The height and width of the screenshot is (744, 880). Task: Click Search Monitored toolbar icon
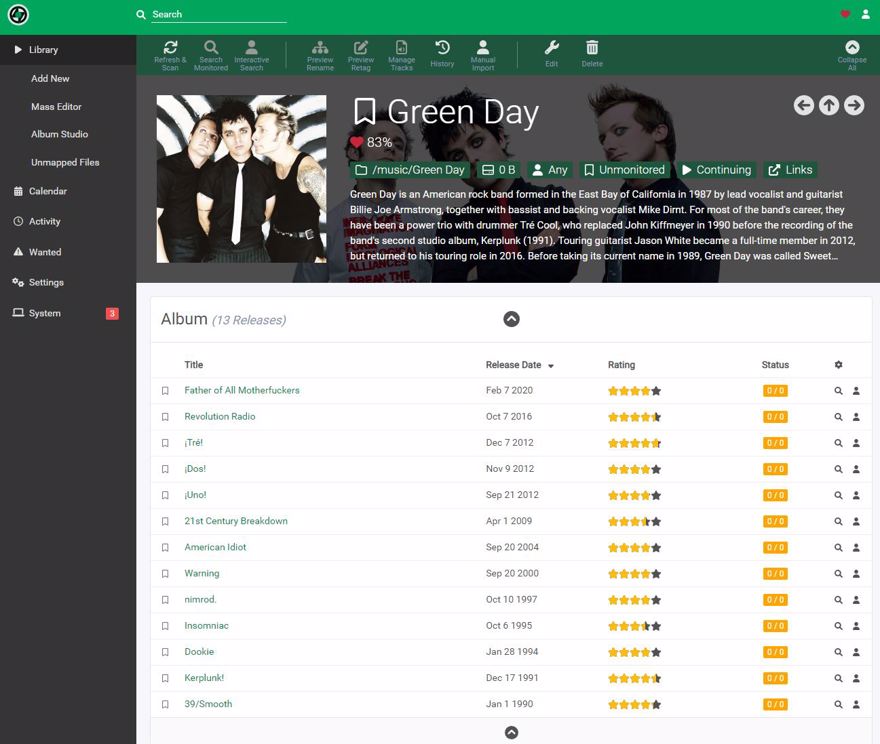[211, 55]
